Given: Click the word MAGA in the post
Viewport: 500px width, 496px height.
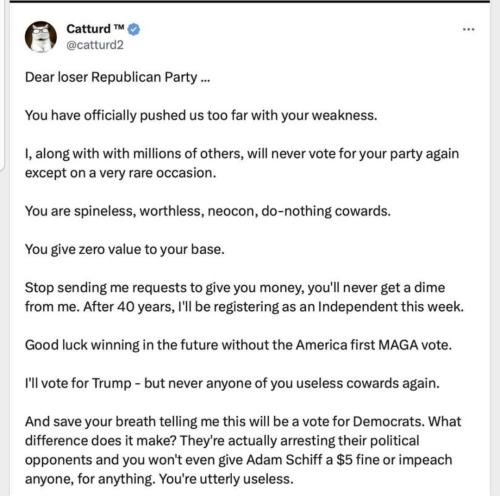Looking at the screenshot, I should coord(398,345).
